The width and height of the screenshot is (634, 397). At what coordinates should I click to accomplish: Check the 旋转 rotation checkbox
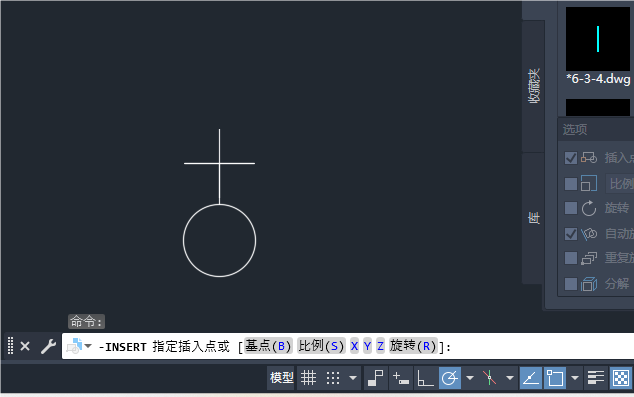pos(571,209)
